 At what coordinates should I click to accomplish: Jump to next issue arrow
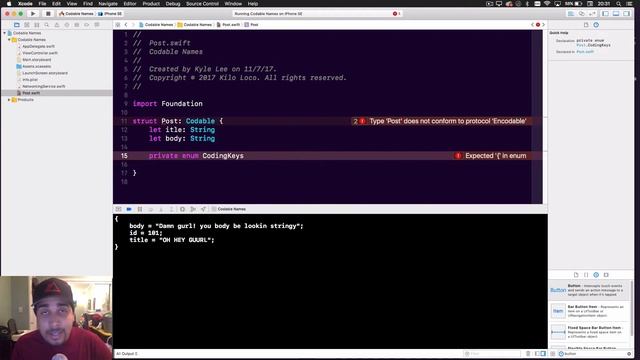pyautogui.click(x=543, y=25)
